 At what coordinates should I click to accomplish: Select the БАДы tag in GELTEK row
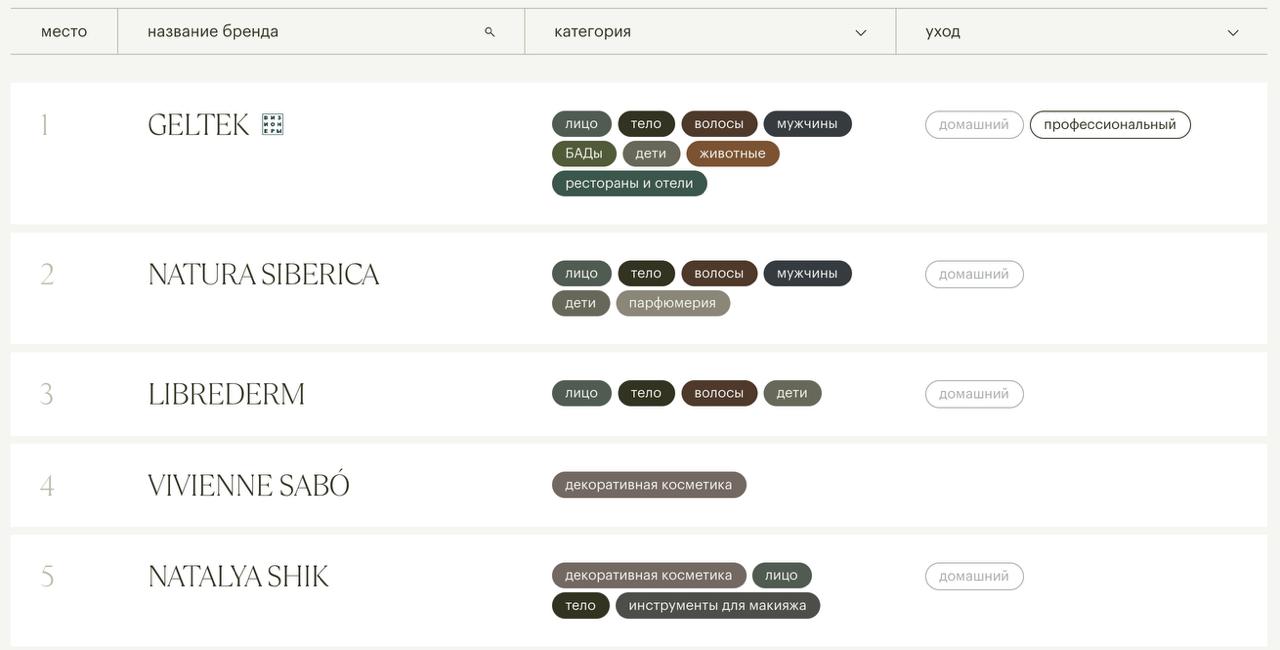click(584, 154)
